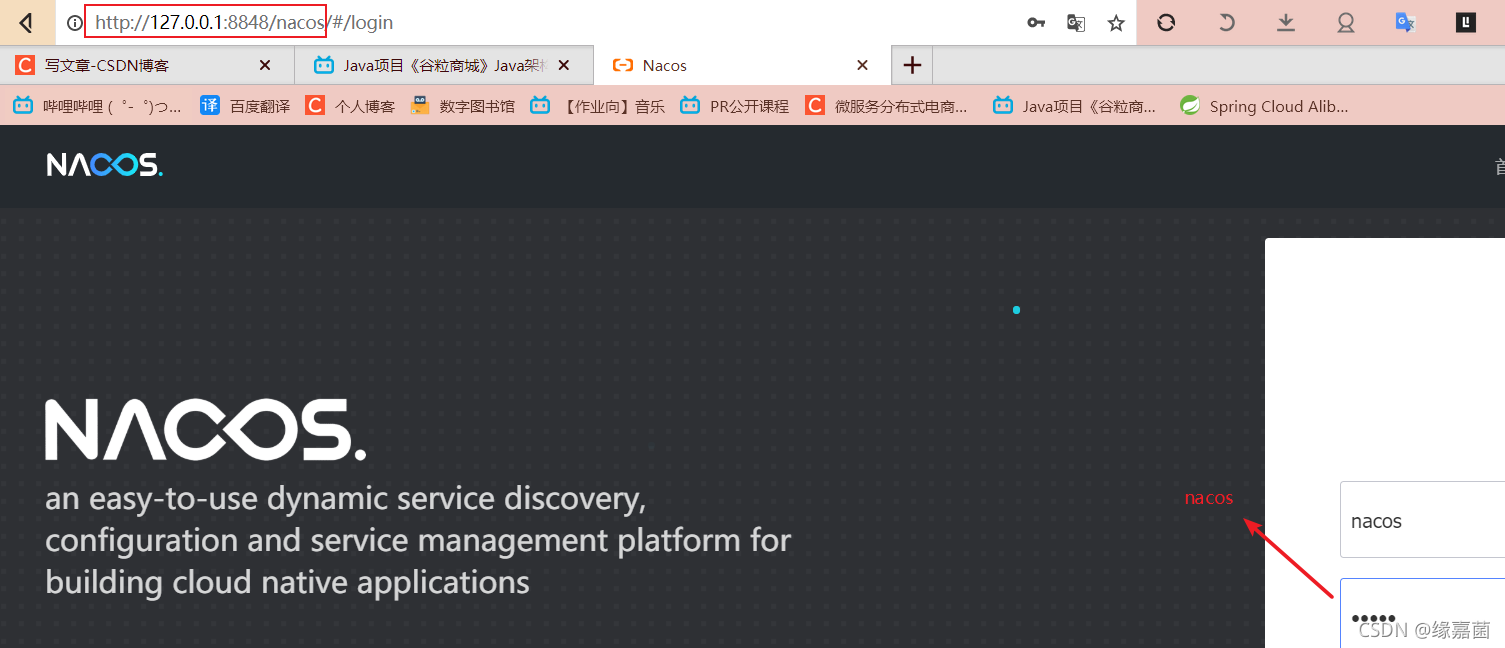Open the 哔哩哔哩 bookmark
Screen dimensions: 1505x648
coord(97,106)
